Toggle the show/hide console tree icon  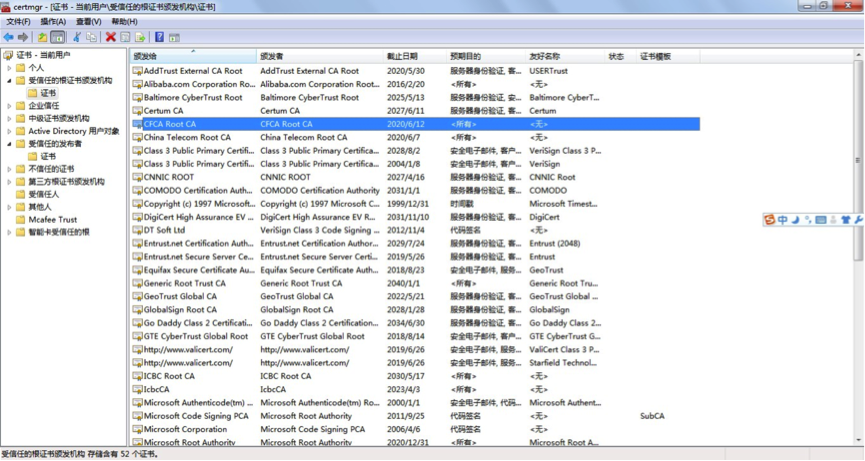pyautogui.click(x=57, y=37)
